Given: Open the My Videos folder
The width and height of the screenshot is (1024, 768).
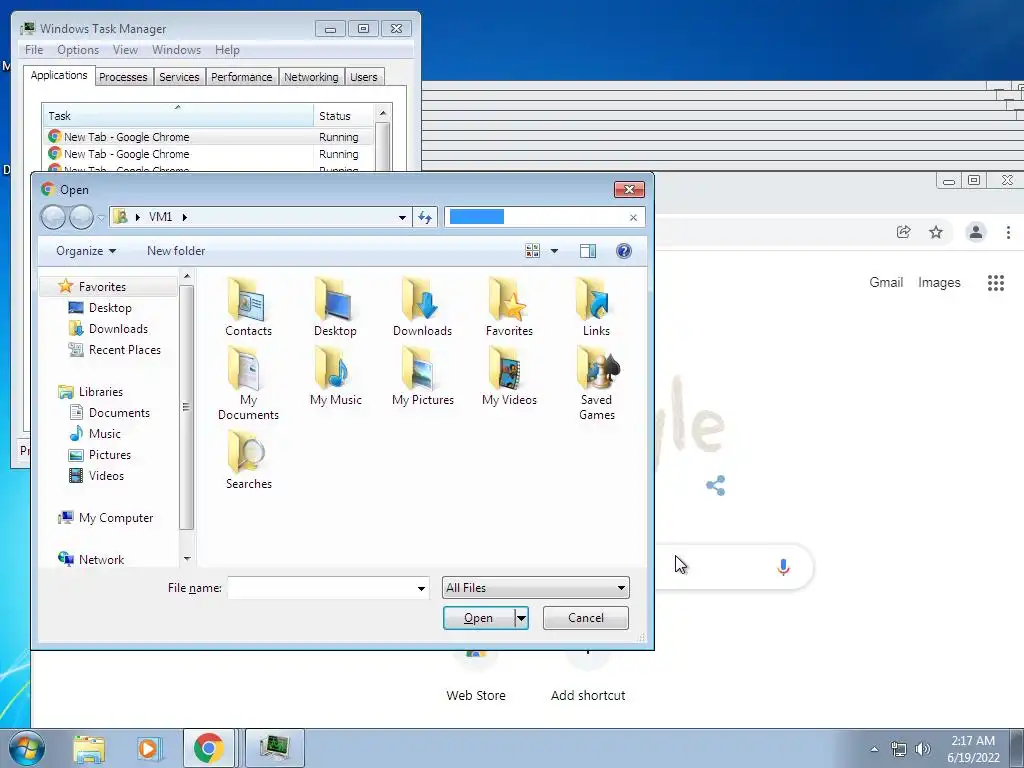Looking at the screenshot, I should [509, 376].
